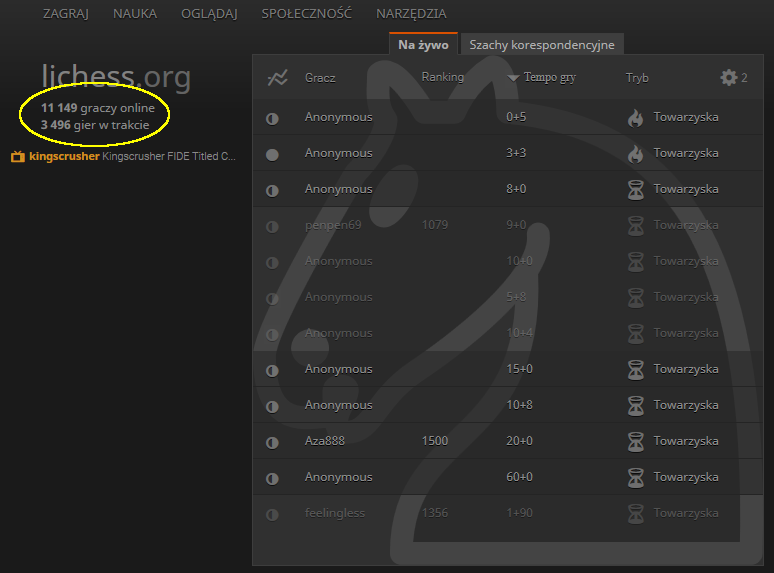Image resolution: width=774 pixels, height=573 pixels.
Task: Click random color icon in 0+5 row
Action: pyautogui.click(x=272, y=118)
